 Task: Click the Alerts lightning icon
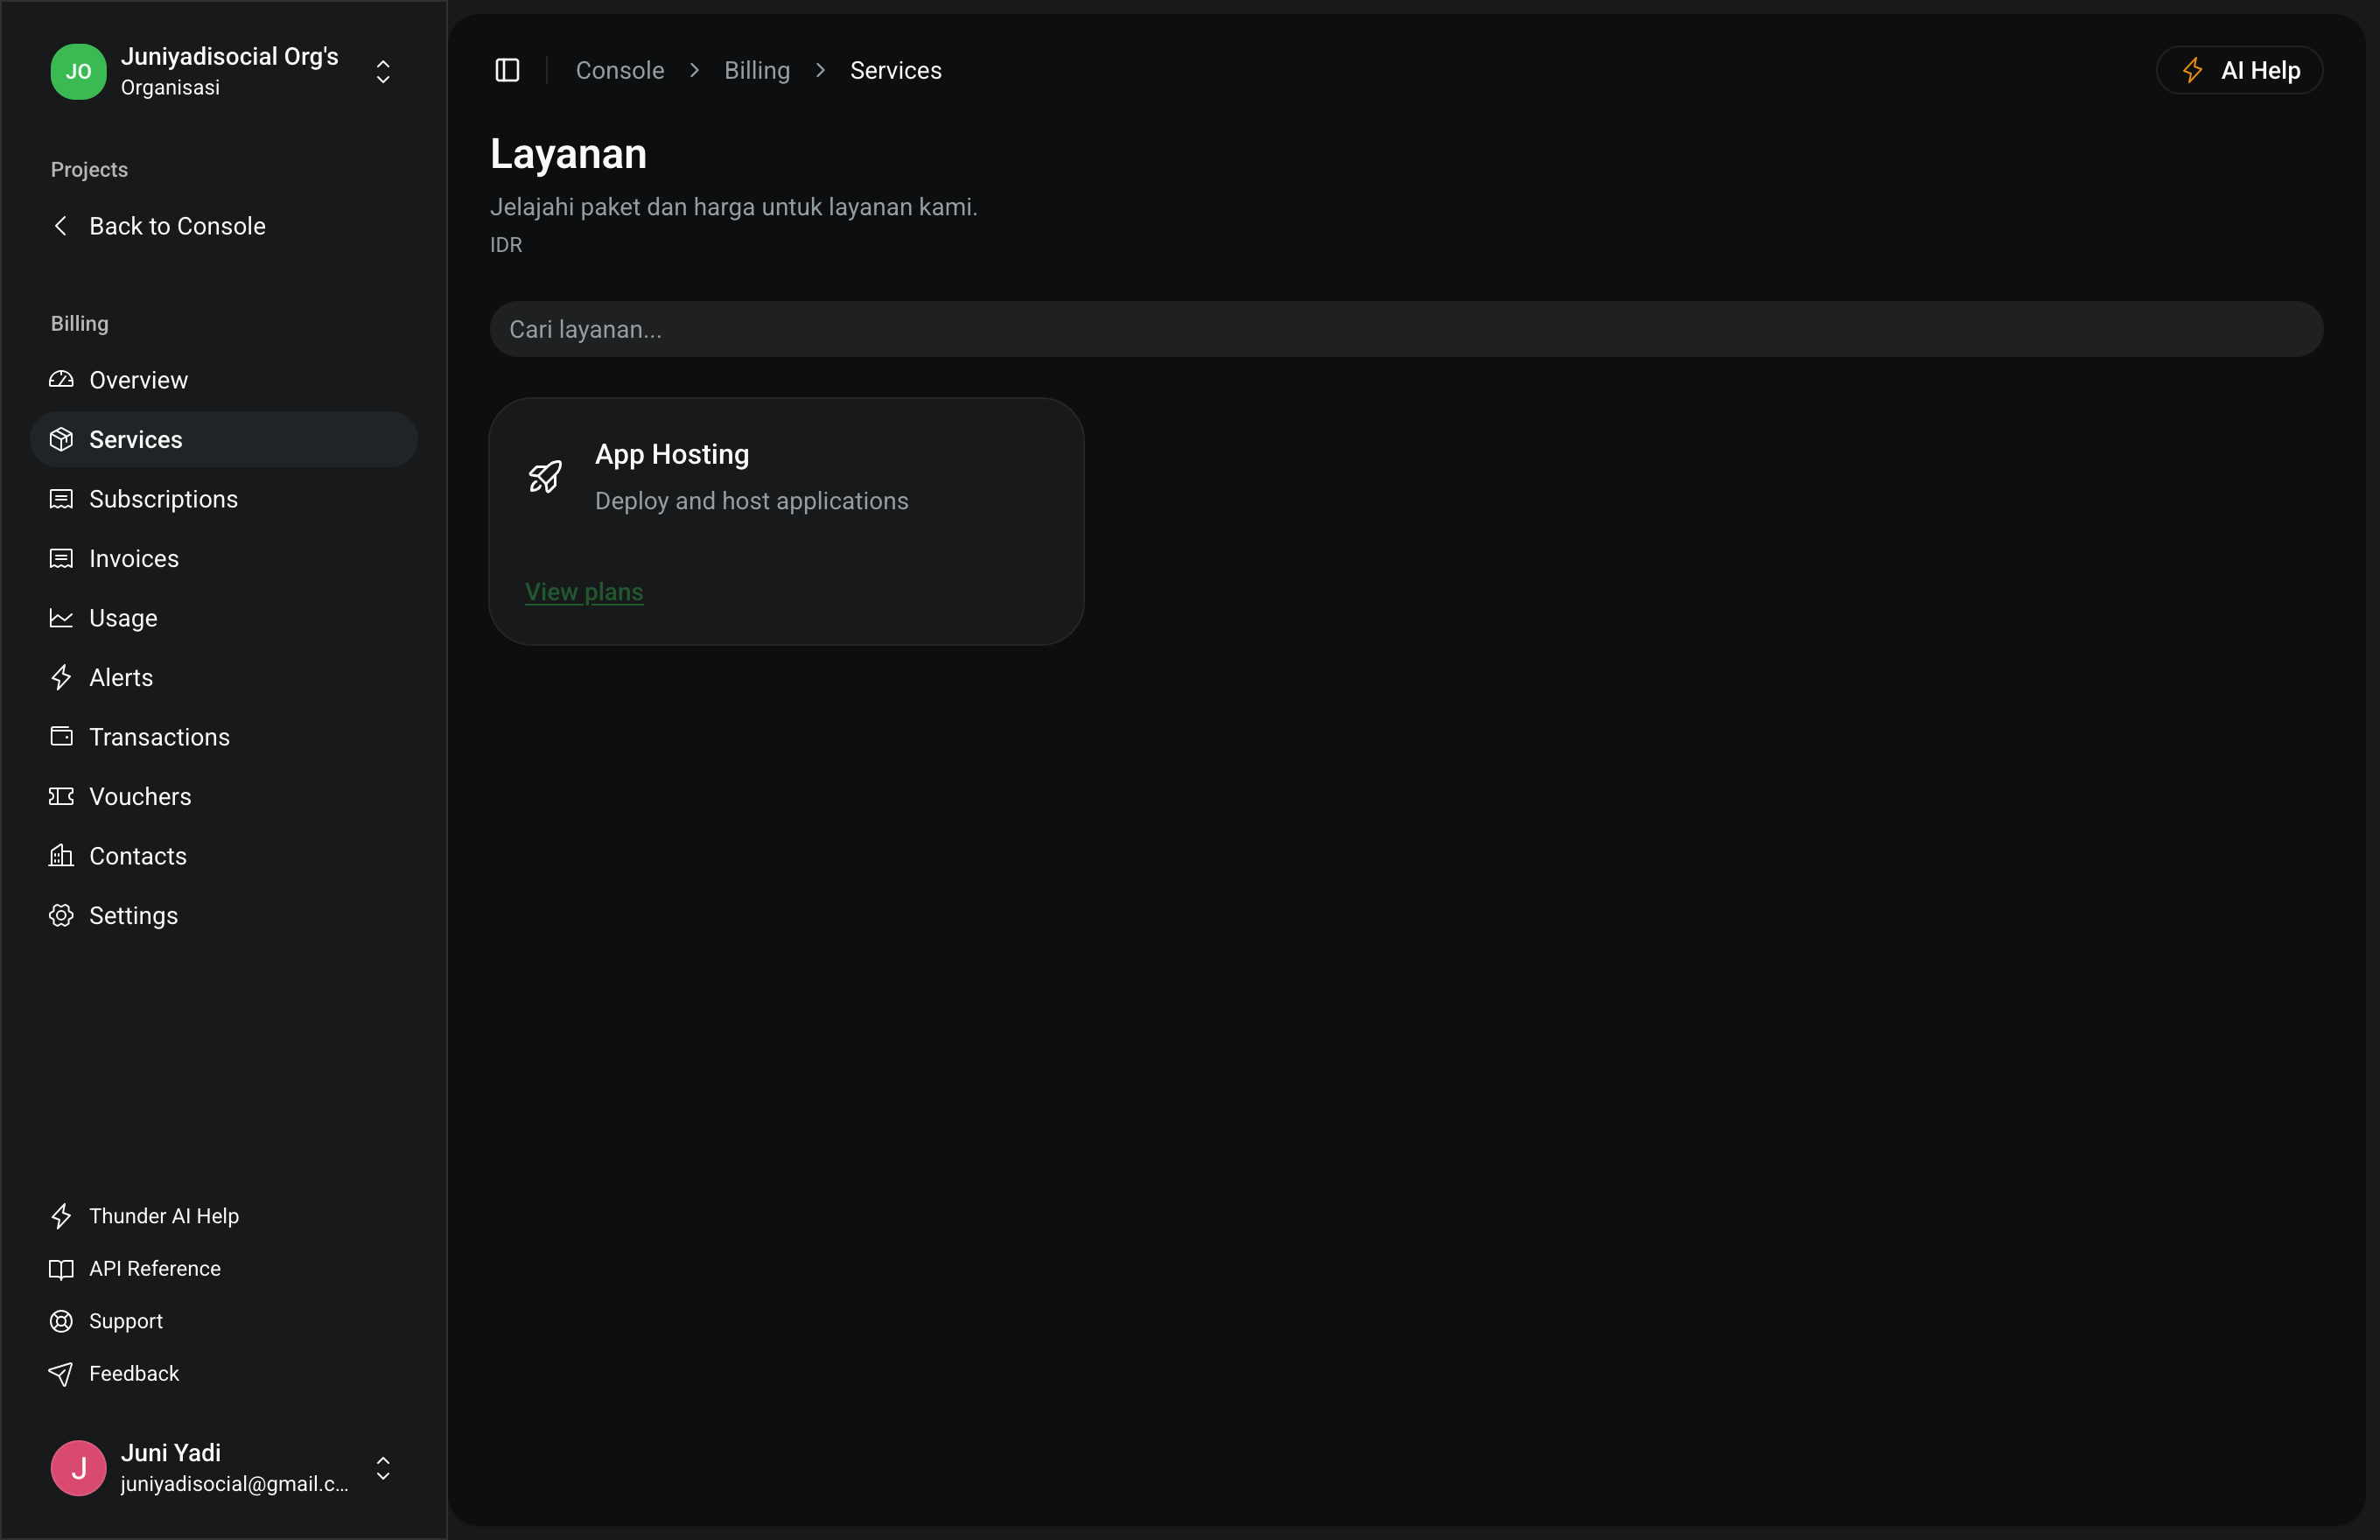[x=61, y=677]
